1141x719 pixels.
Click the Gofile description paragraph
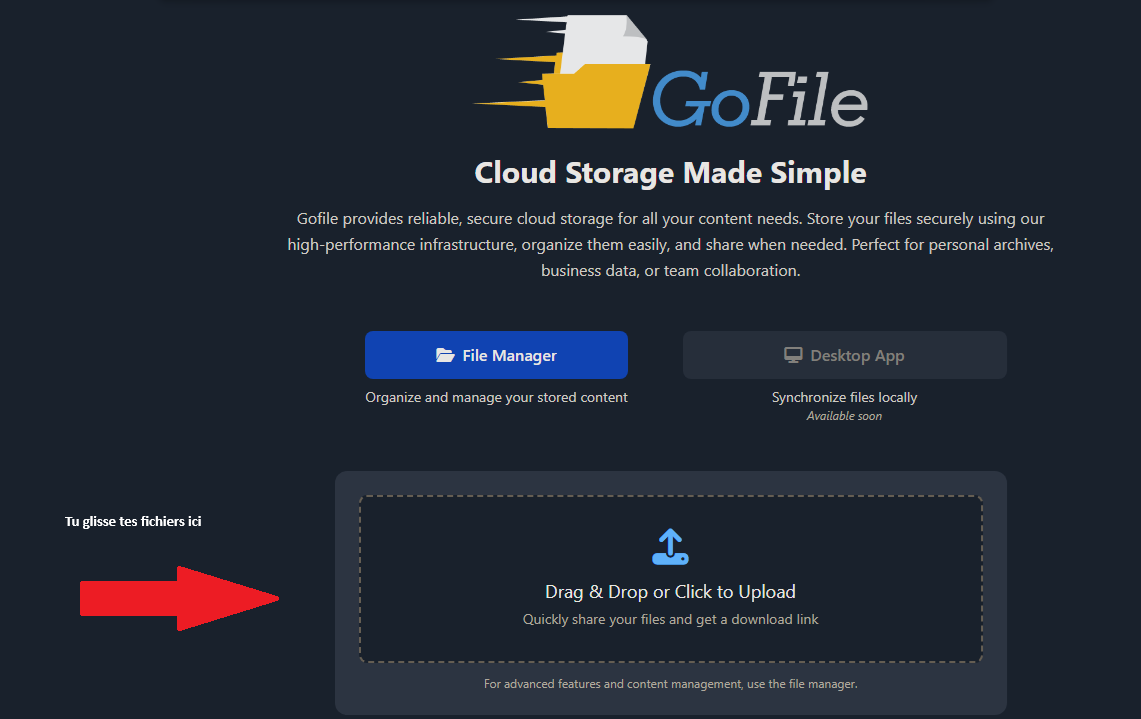point(670,244)
